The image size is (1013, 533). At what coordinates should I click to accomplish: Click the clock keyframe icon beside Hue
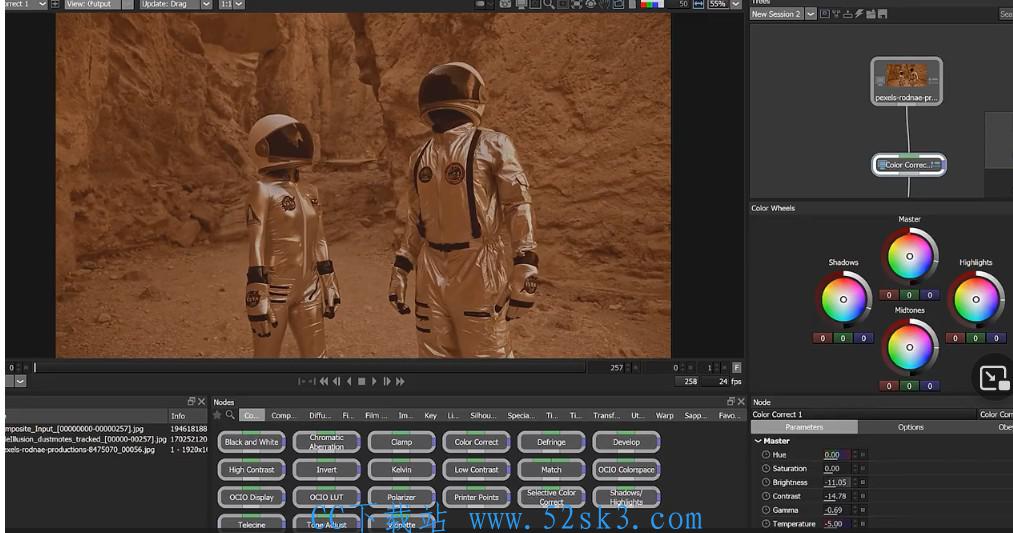point(766,455)
